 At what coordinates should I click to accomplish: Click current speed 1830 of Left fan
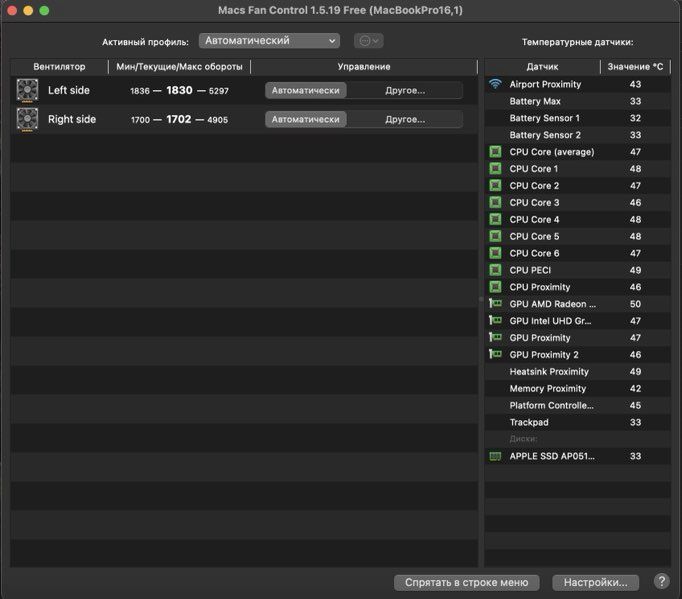[179, 90]
